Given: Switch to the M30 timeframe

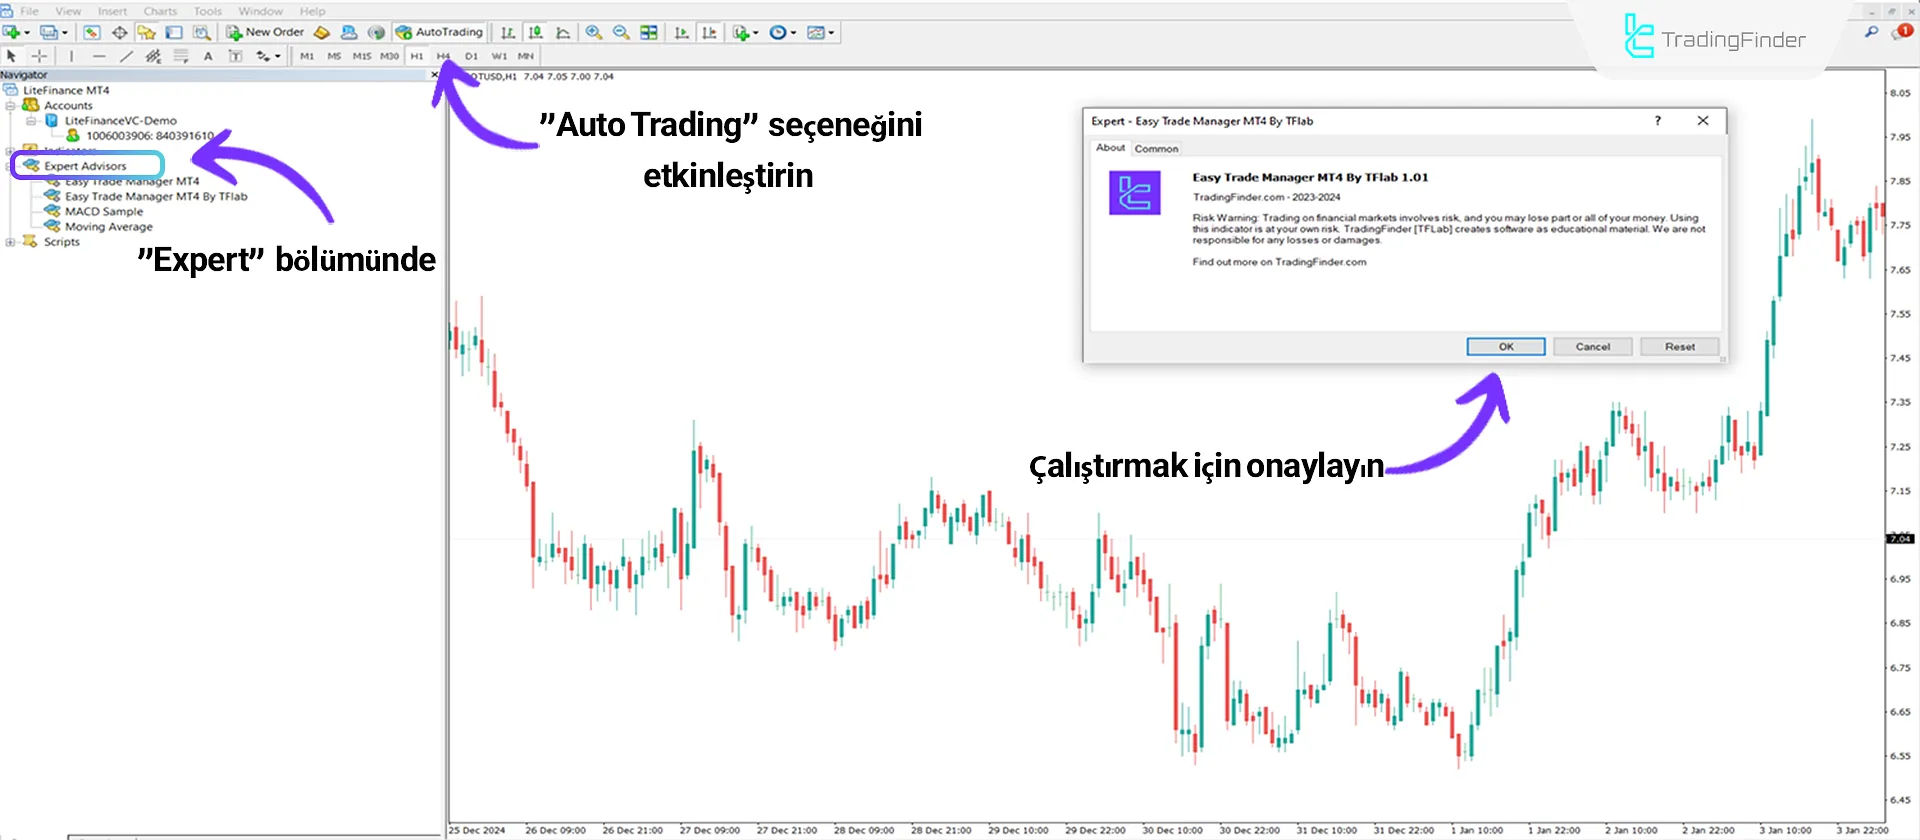Looking at the screenshot, I should (389, 56).
